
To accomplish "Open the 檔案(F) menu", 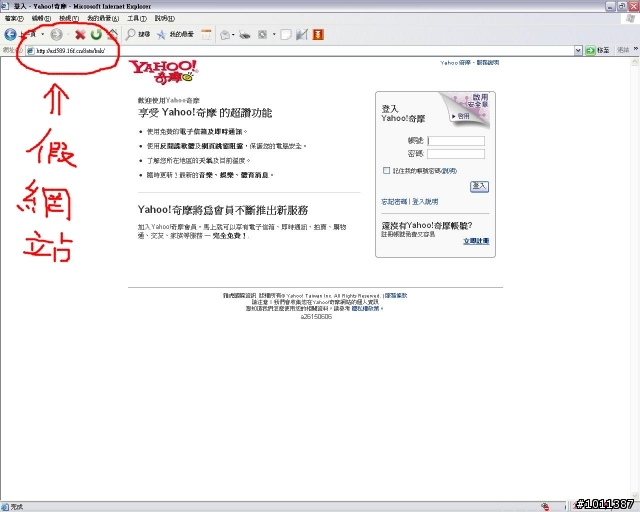I will coord(14,18).
